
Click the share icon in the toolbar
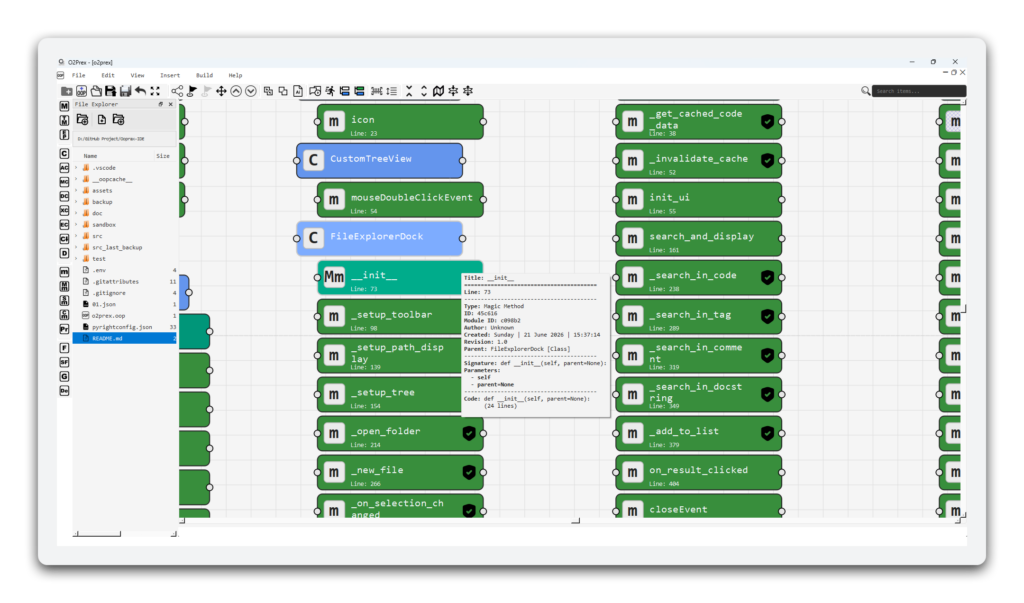177,91
